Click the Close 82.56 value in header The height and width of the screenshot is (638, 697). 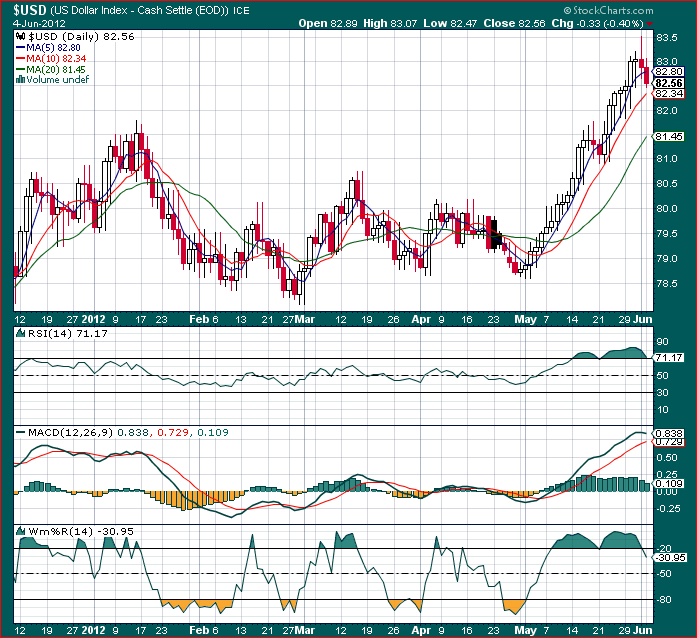[514, 24]
